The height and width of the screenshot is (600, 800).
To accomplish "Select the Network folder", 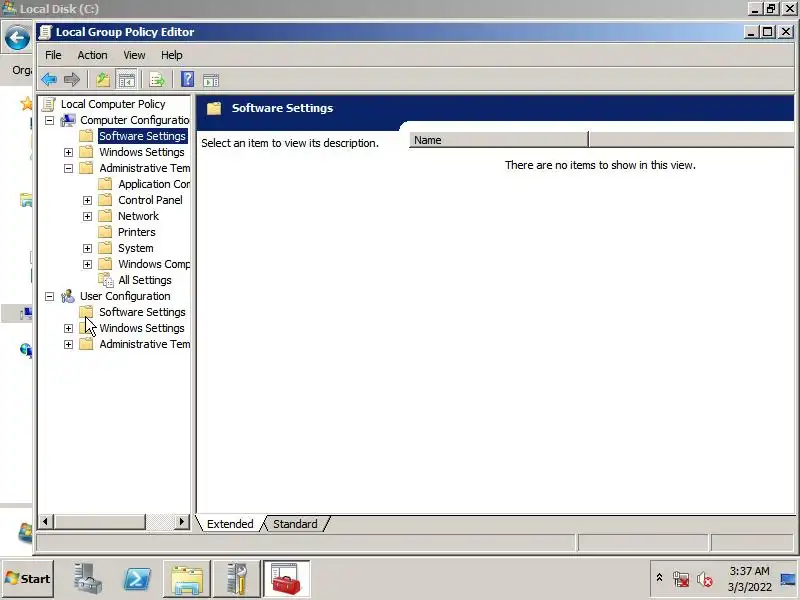I will (x=139, y=216).
